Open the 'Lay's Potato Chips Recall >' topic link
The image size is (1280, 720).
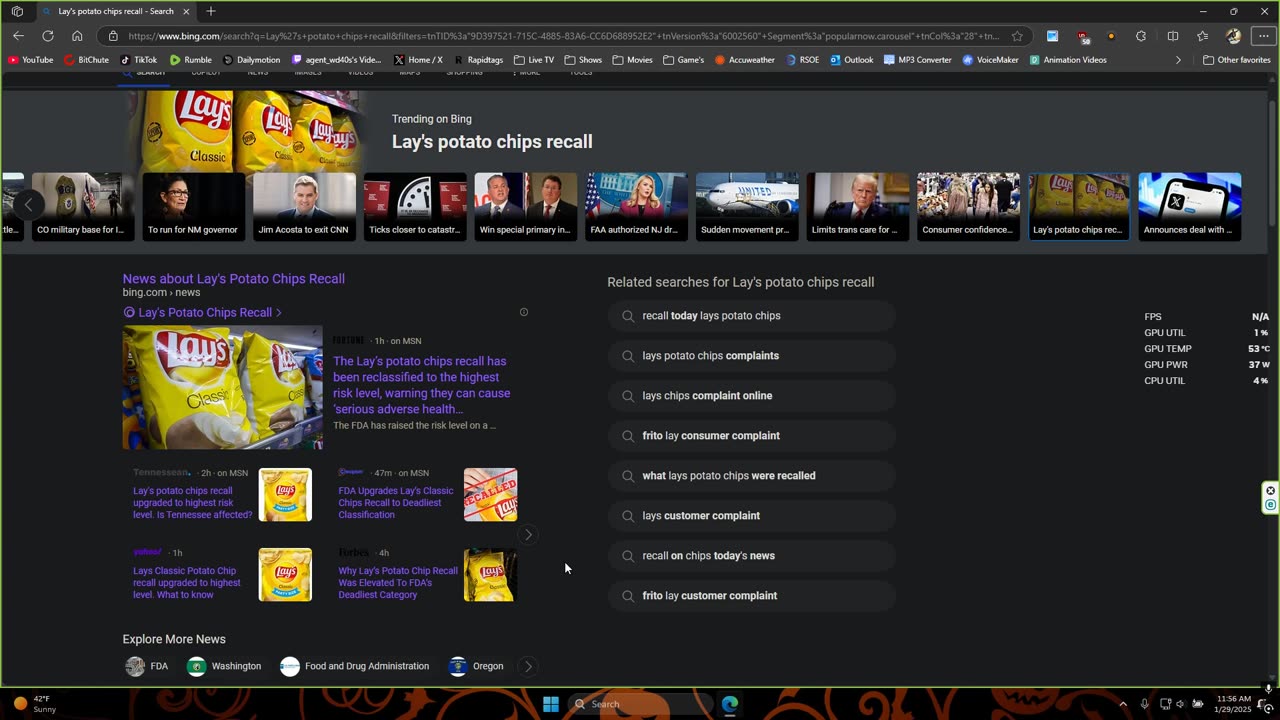pyautogui.click(x=203, y=313)
